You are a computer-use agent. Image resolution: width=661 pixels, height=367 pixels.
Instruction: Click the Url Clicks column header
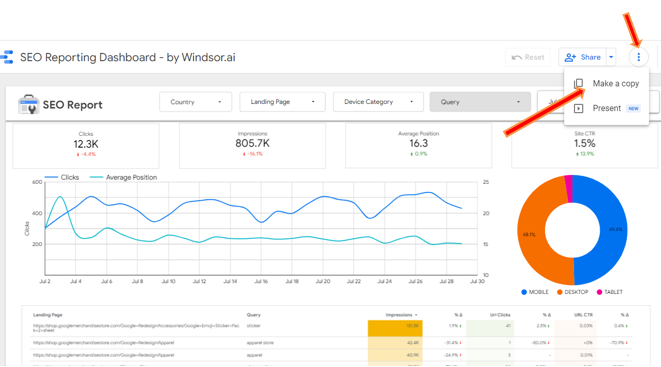(500, 315)
